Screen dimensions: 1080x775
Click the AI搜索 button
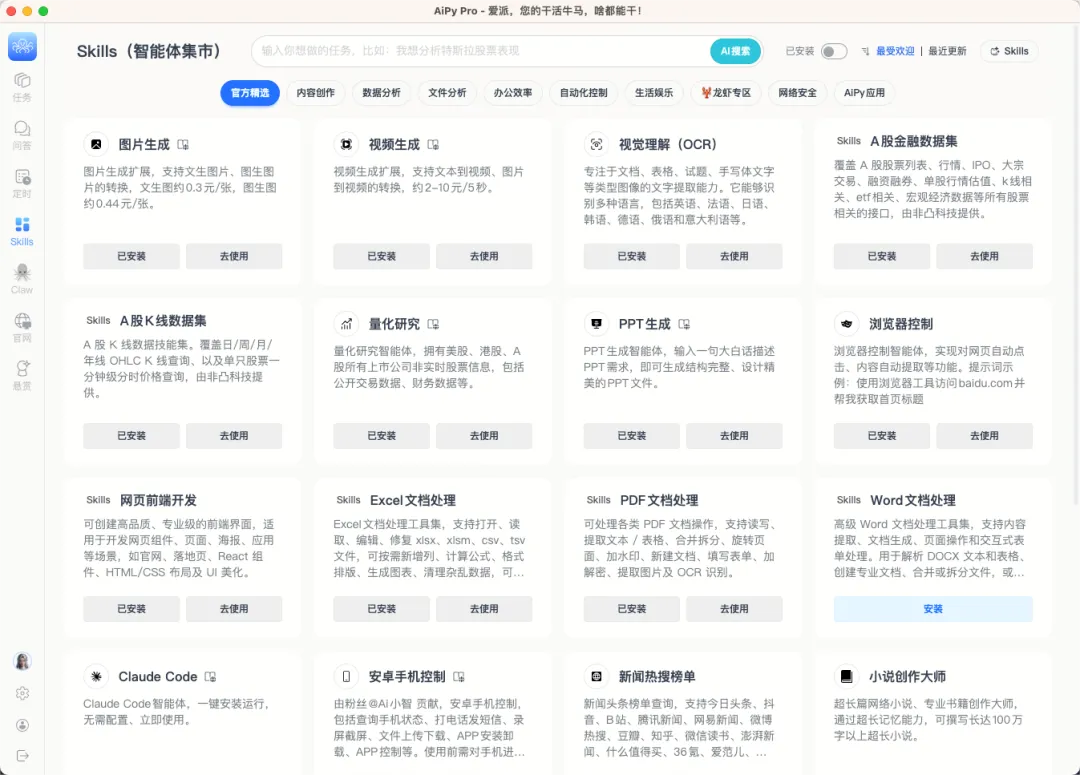(736, 51)
